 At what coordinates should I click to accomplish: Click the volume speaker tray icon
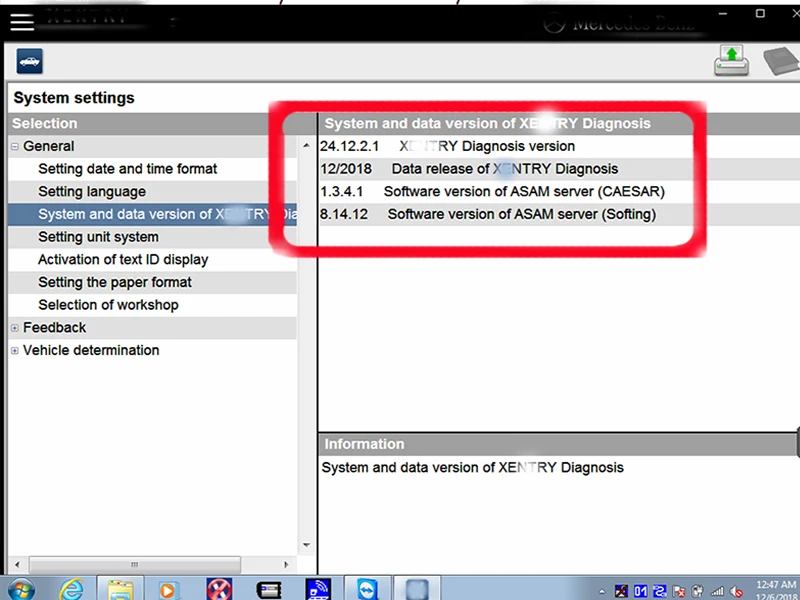tap(736, 591)
